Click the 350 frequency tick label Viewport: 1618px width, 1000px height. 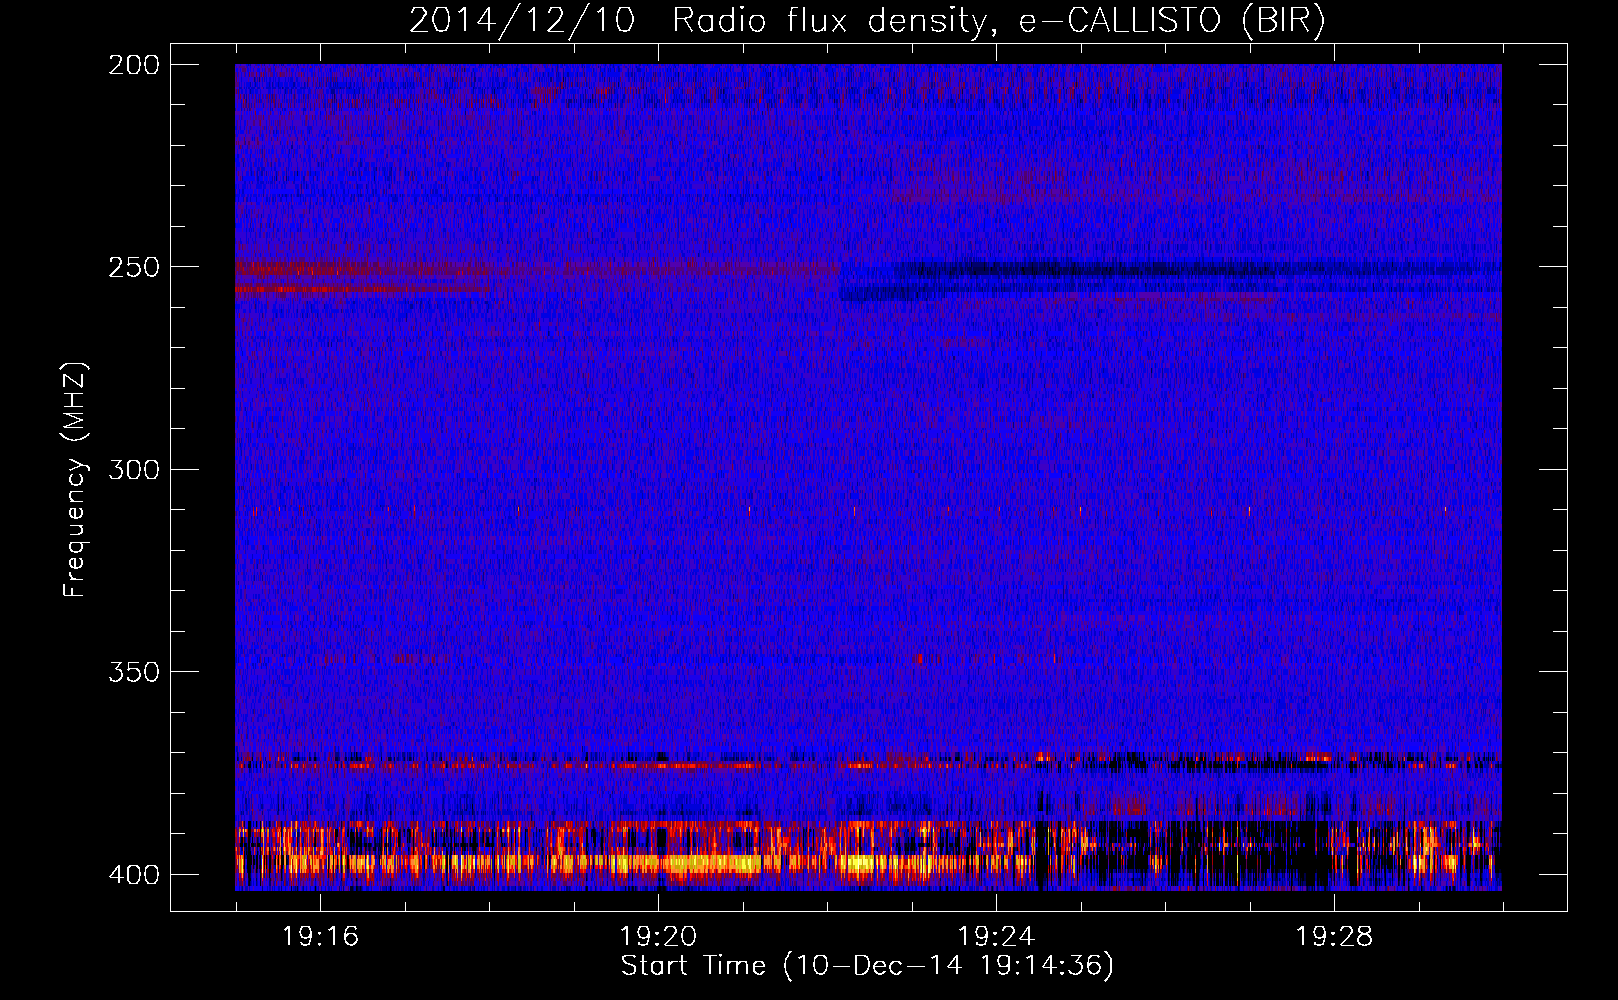[133, 672]
